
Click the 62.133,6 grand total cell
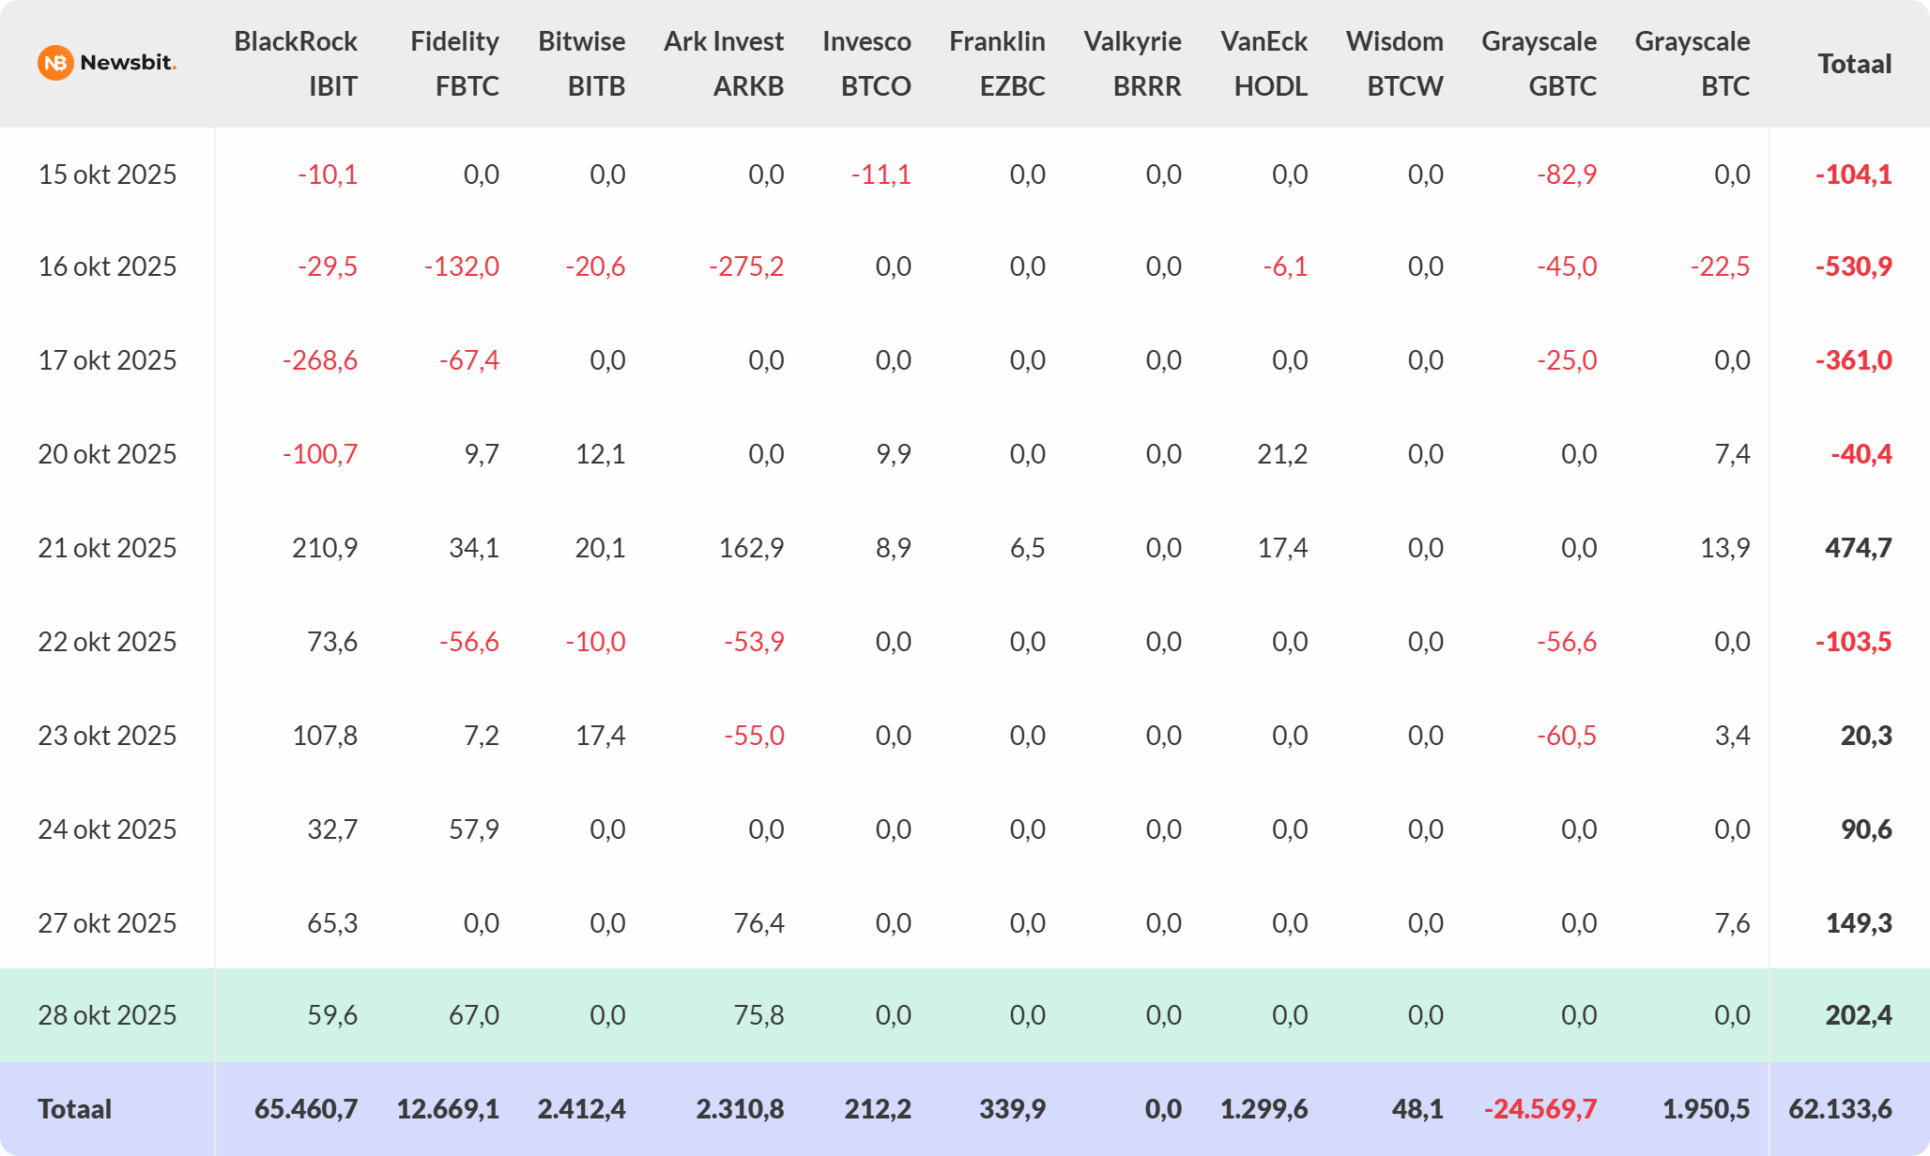[1840, 1109]
